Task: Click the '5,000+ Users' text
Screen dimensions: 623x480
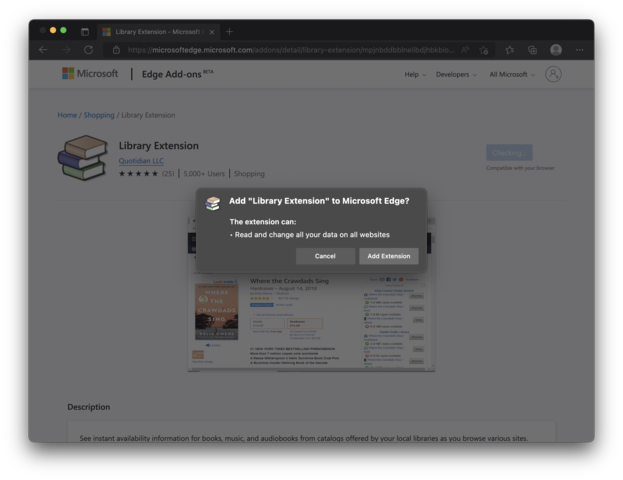Action: 204,174
